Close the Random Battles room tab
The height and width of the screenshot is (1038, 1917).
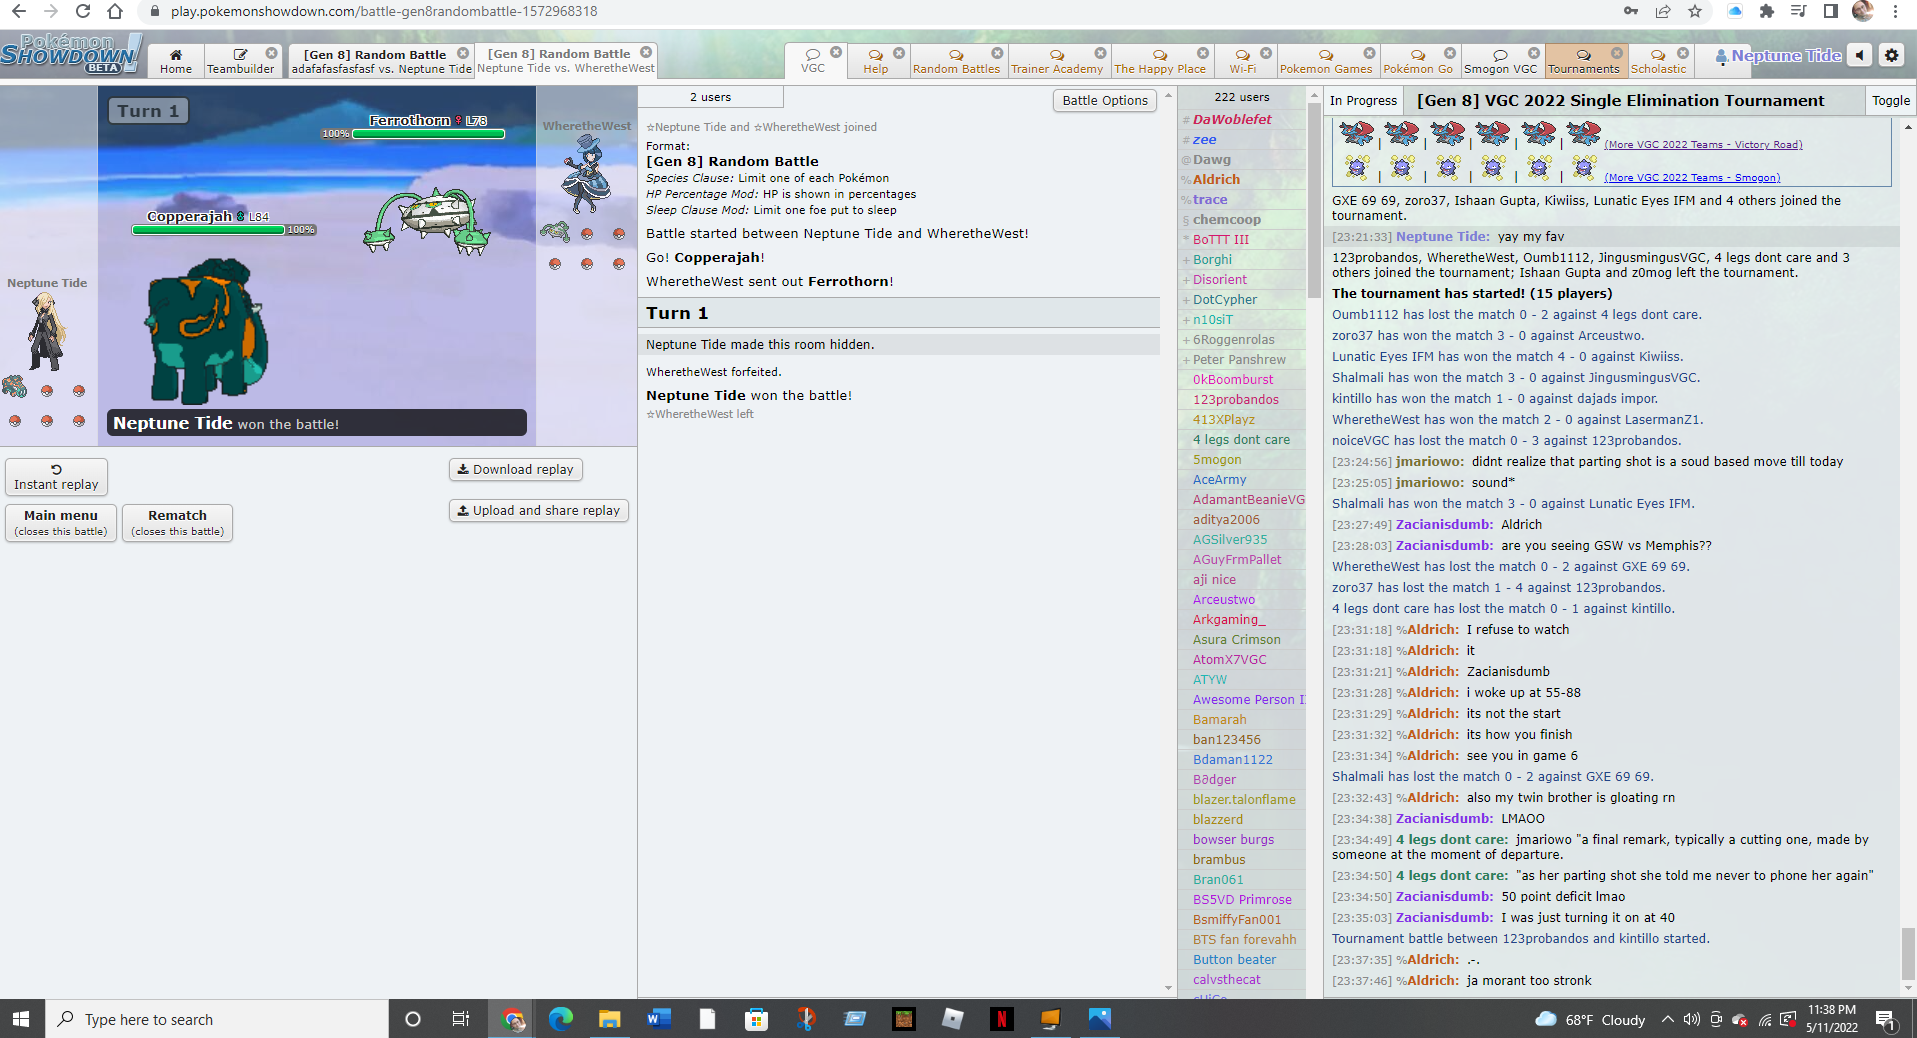pos(997,53)
